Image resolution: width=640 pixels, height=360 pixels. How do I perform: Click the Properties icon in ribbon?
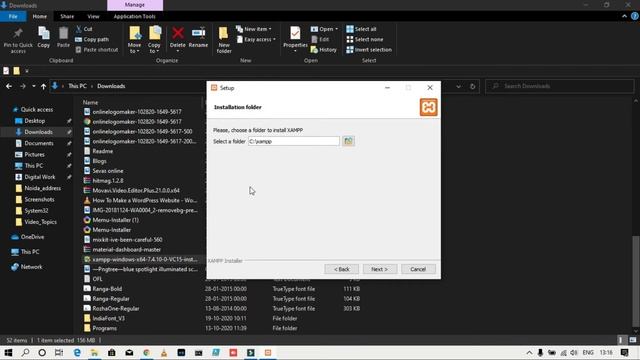coord(295,33)
